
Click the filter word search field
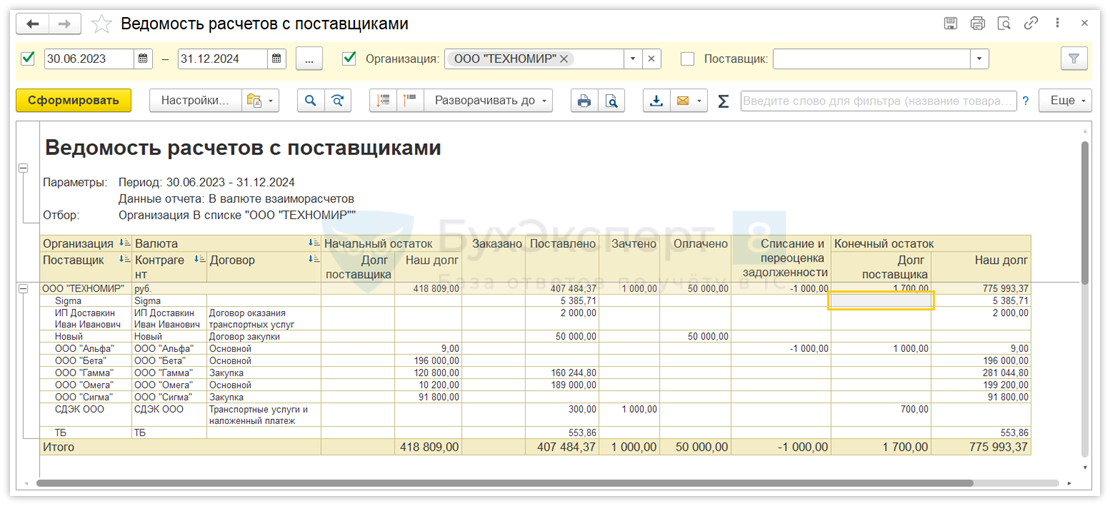[x=877, y=101]
